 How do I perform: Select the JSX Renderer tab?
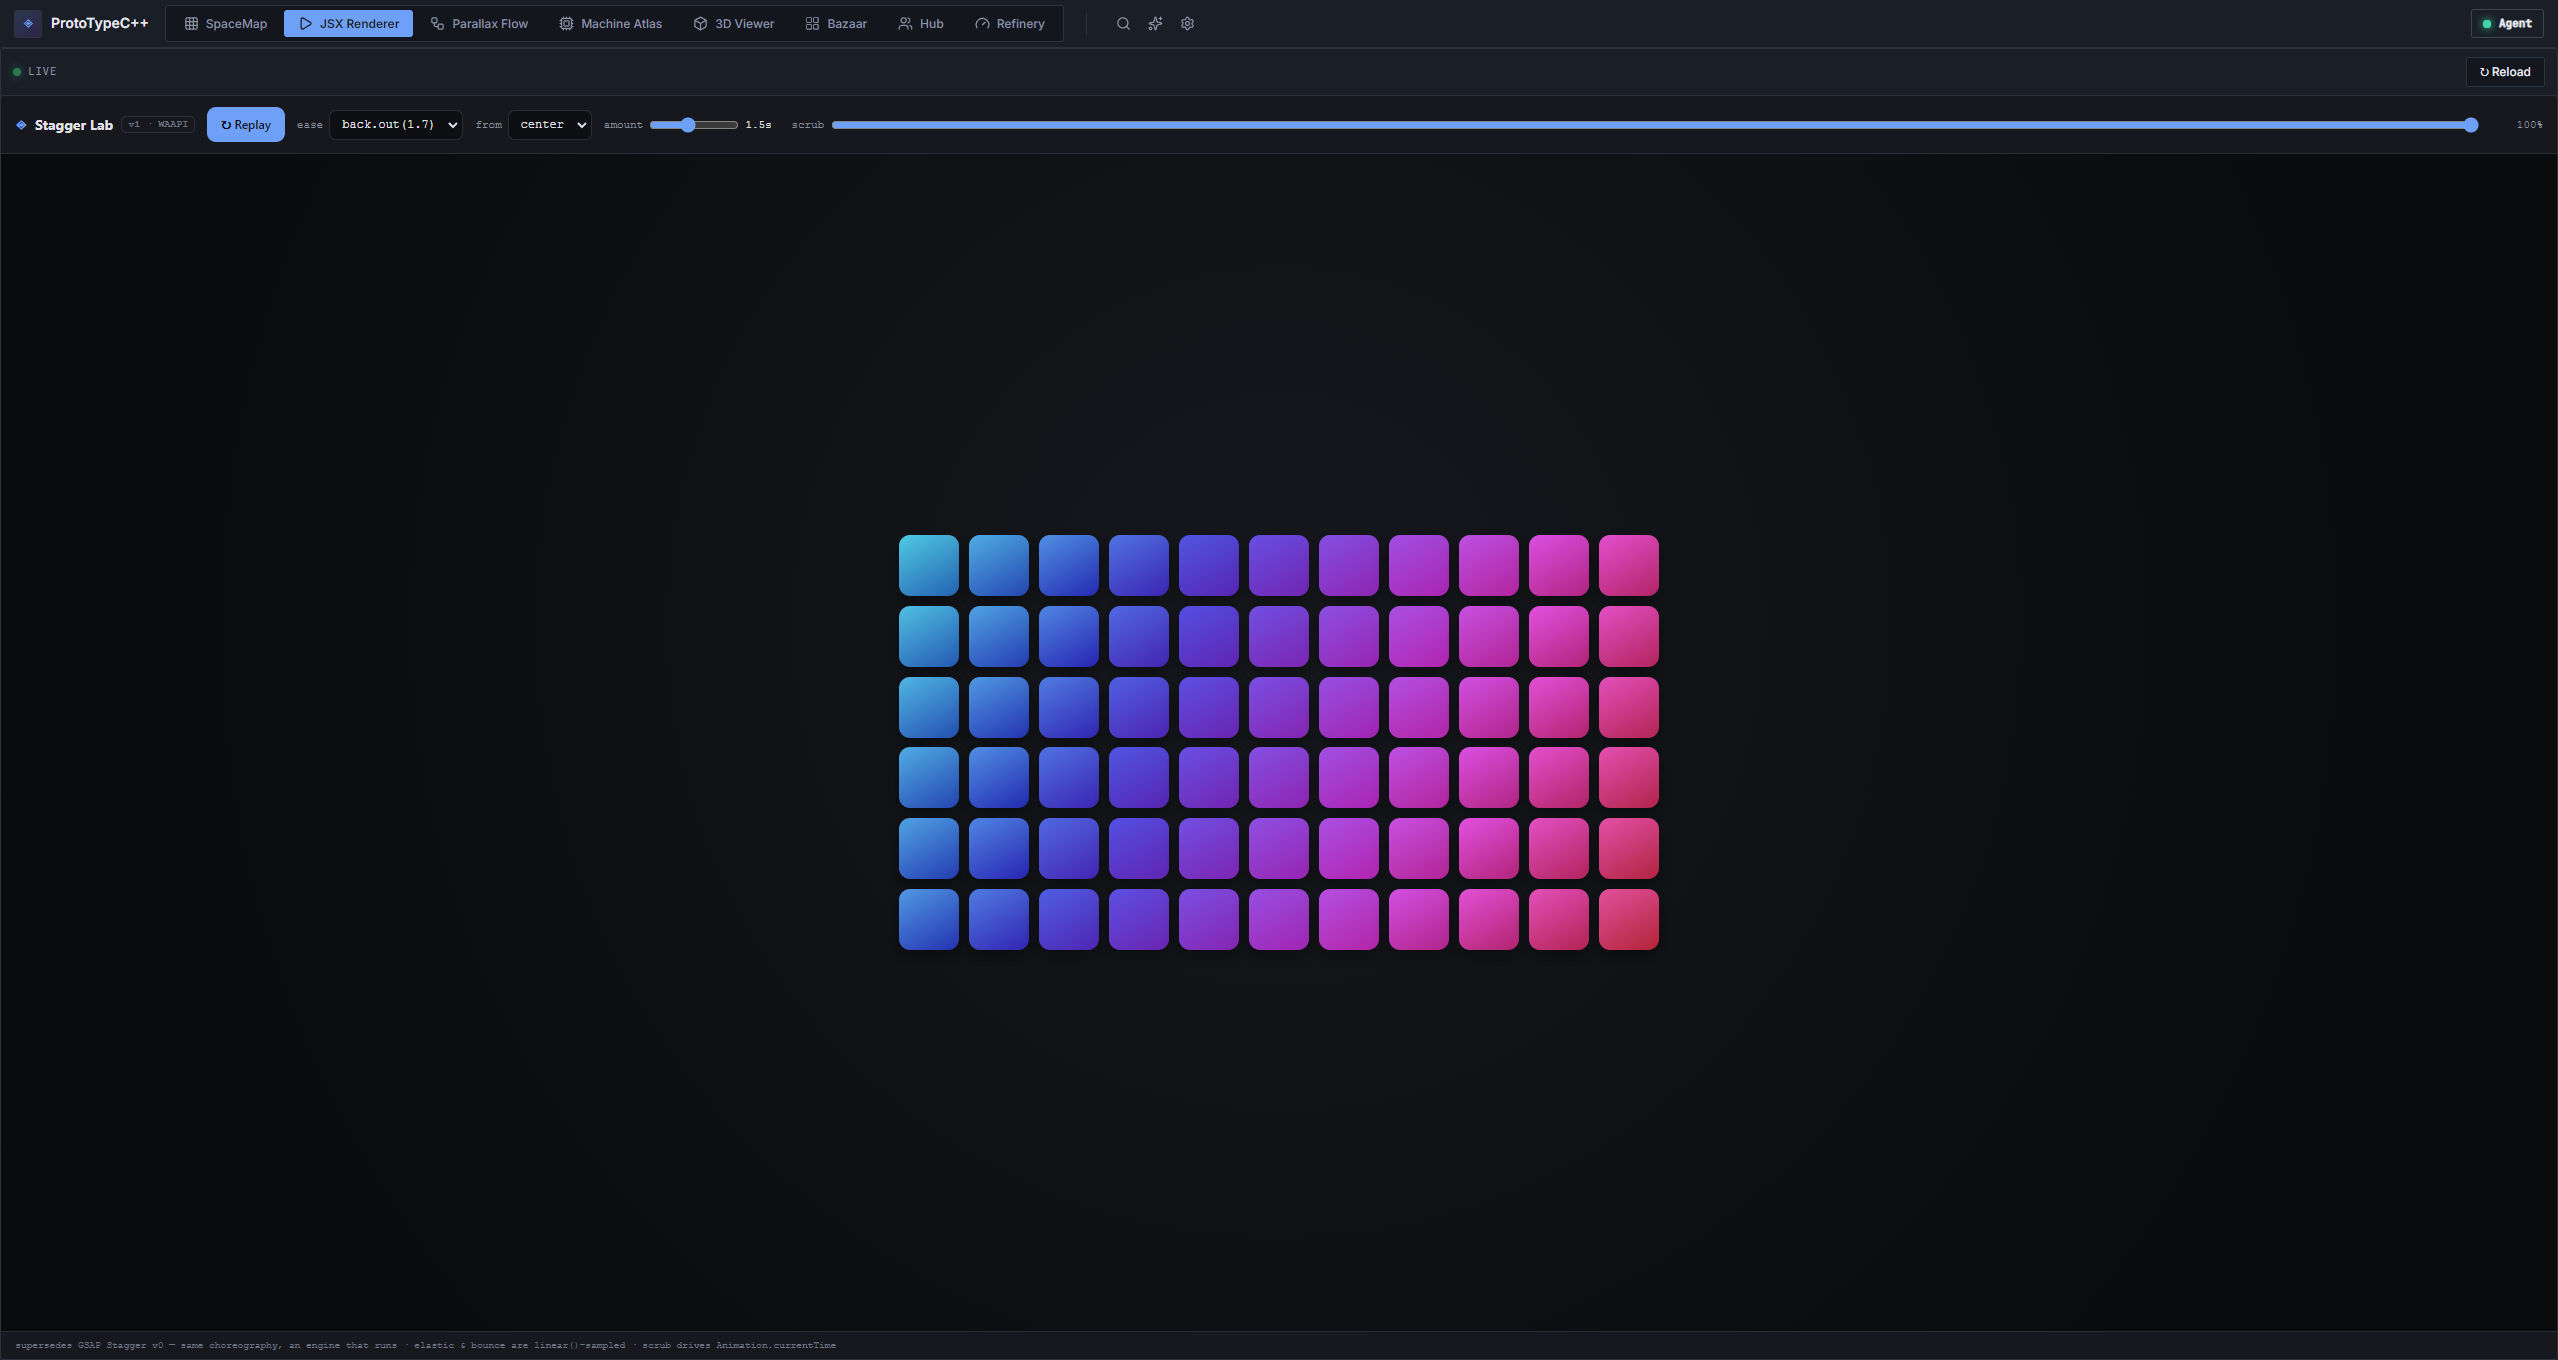coord(348,24)
